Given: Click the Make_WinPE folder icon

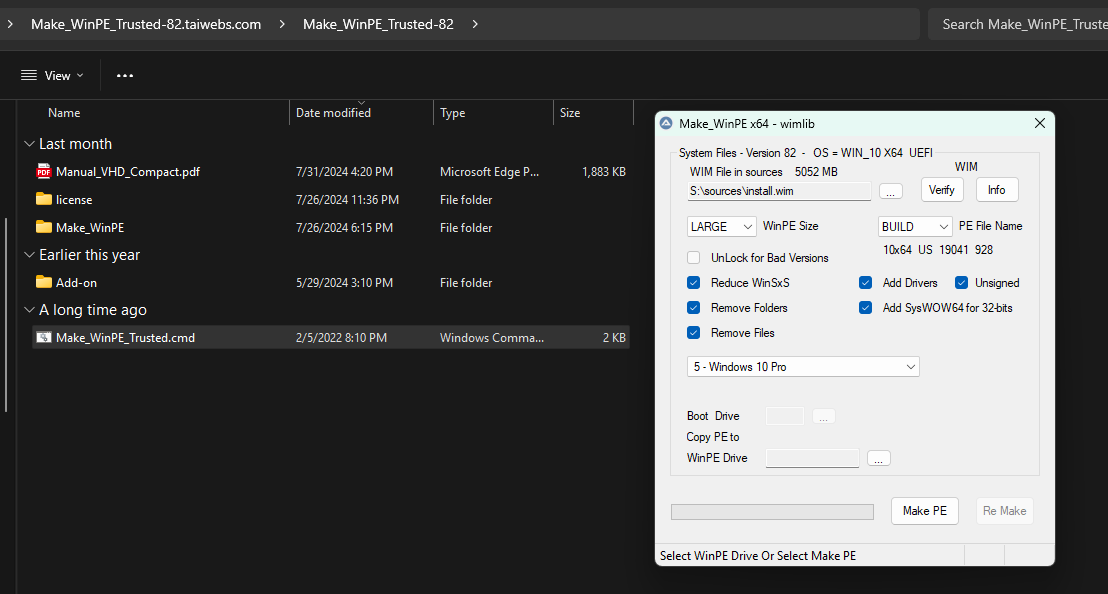Looking at the screenshot, I should [43, 227].
